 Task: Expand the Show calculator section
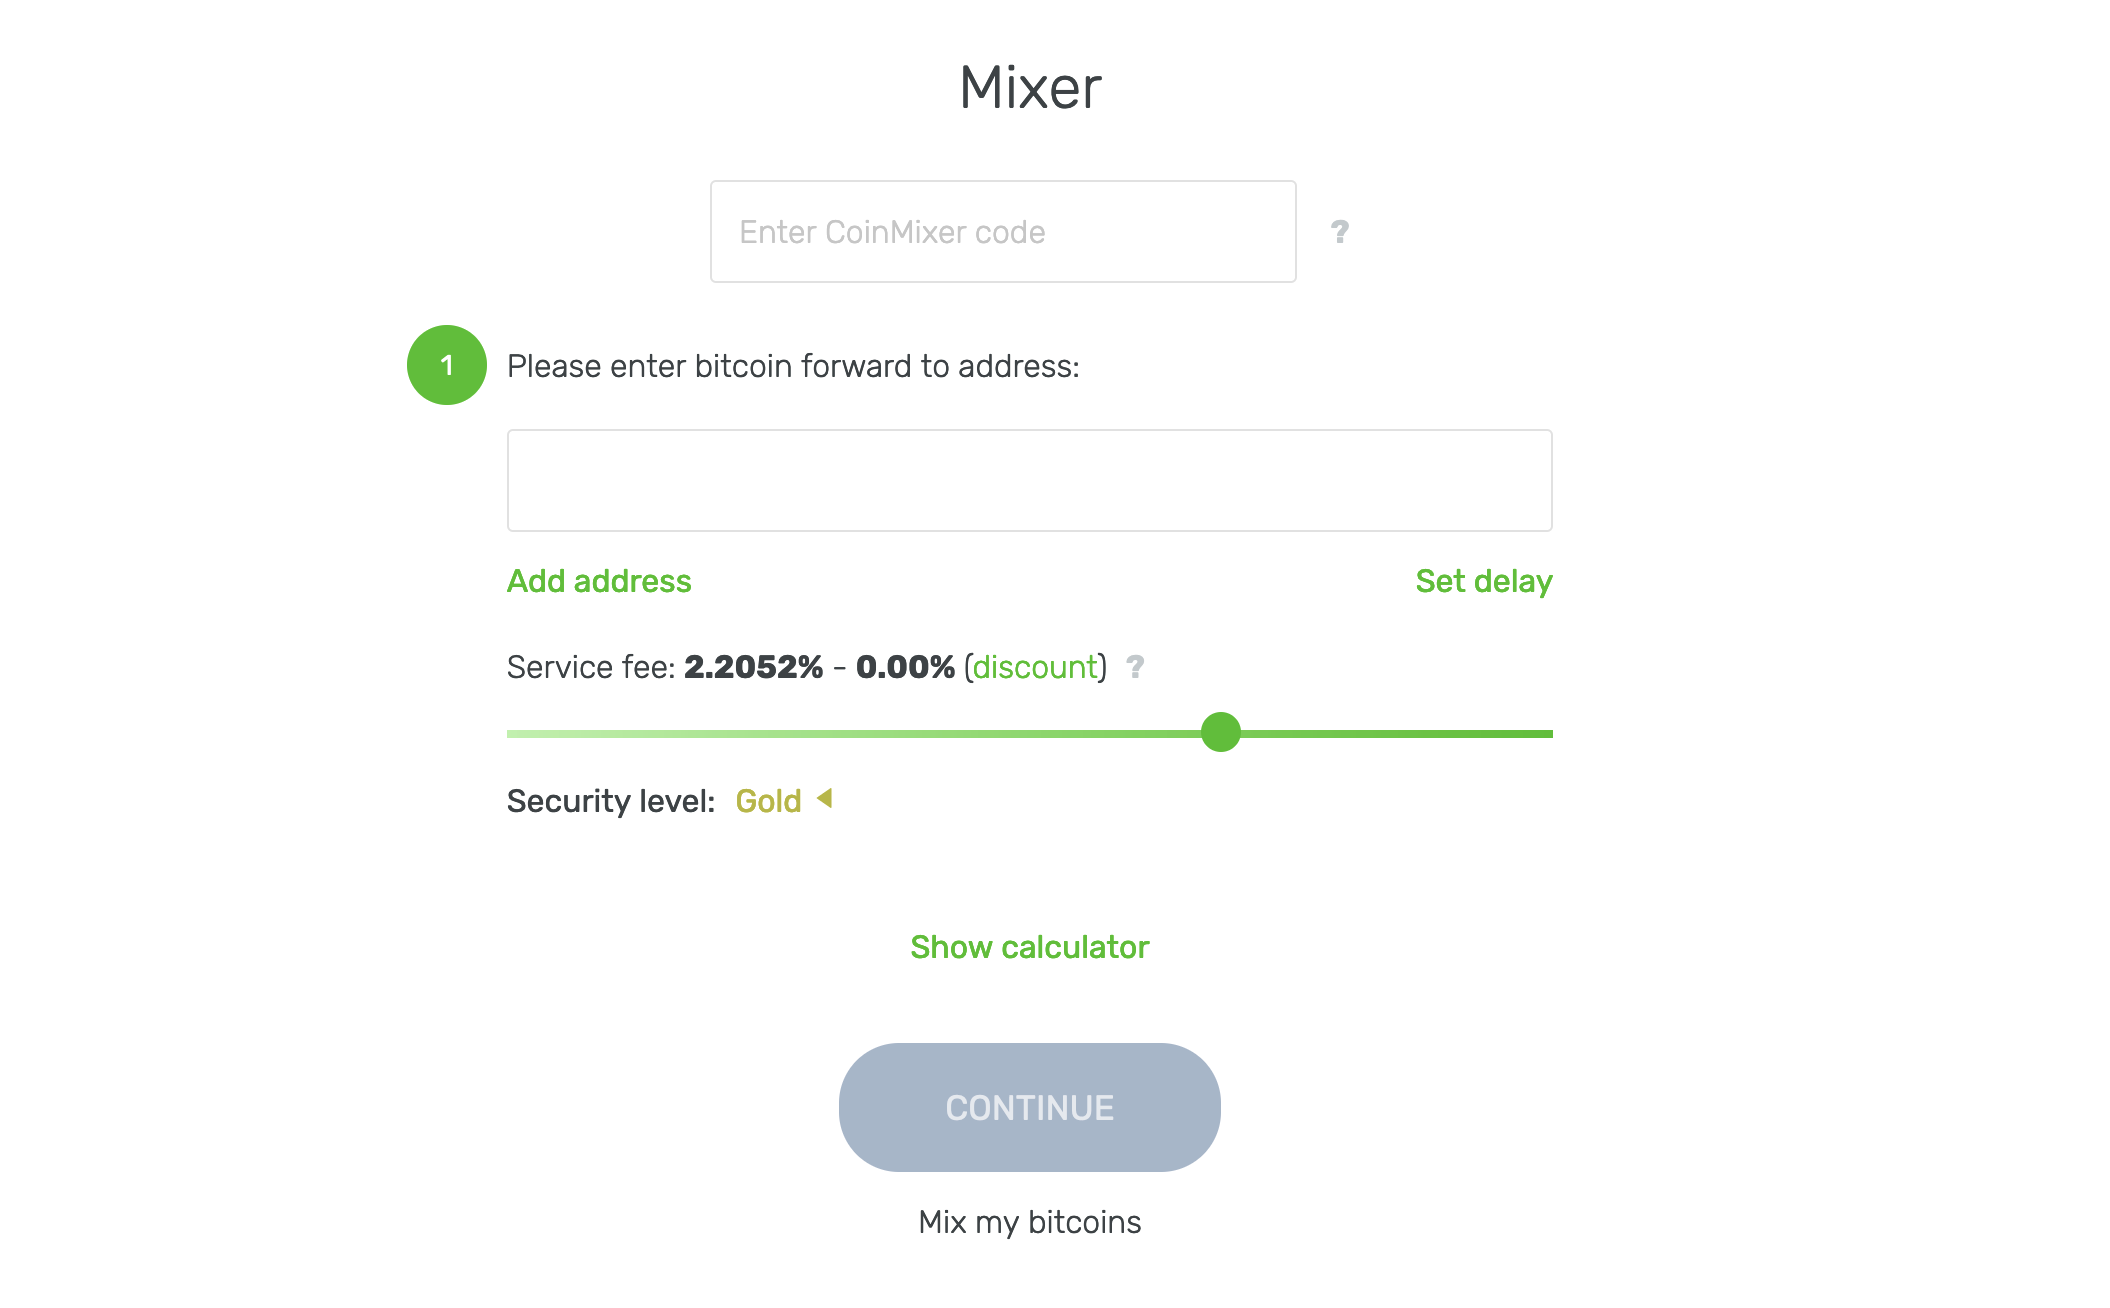[x=1029, y=947]
